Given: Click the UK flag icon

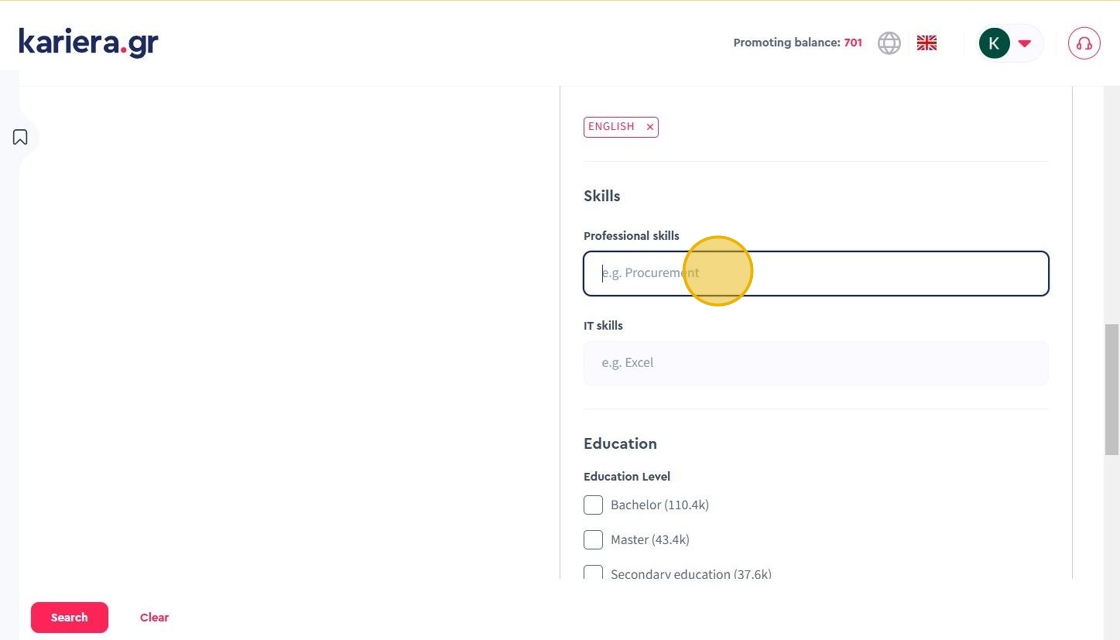Looking at the screenshot, I should coord(927,43).
